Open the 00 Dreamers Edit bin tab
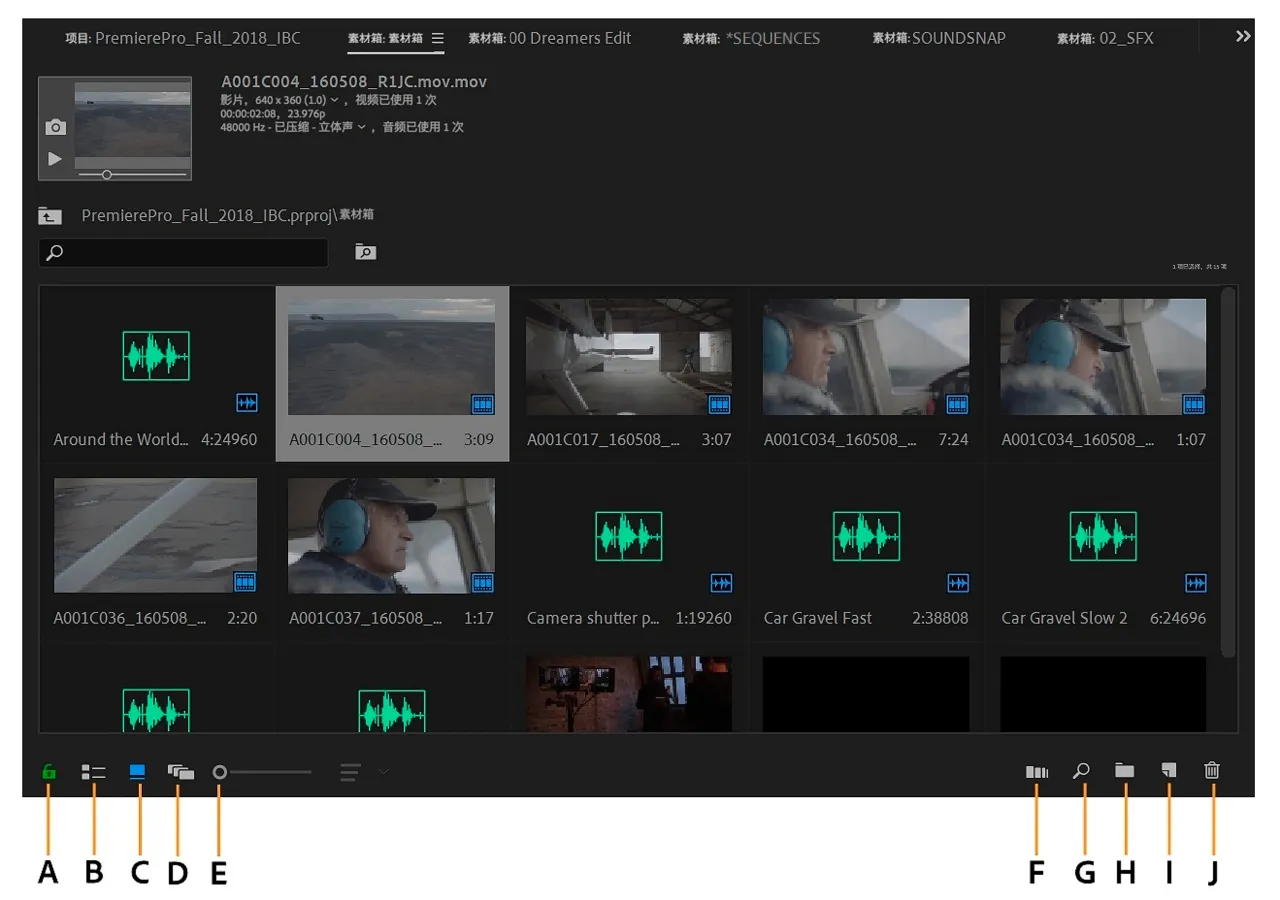The image size is (1280, 900). point(550,38)
